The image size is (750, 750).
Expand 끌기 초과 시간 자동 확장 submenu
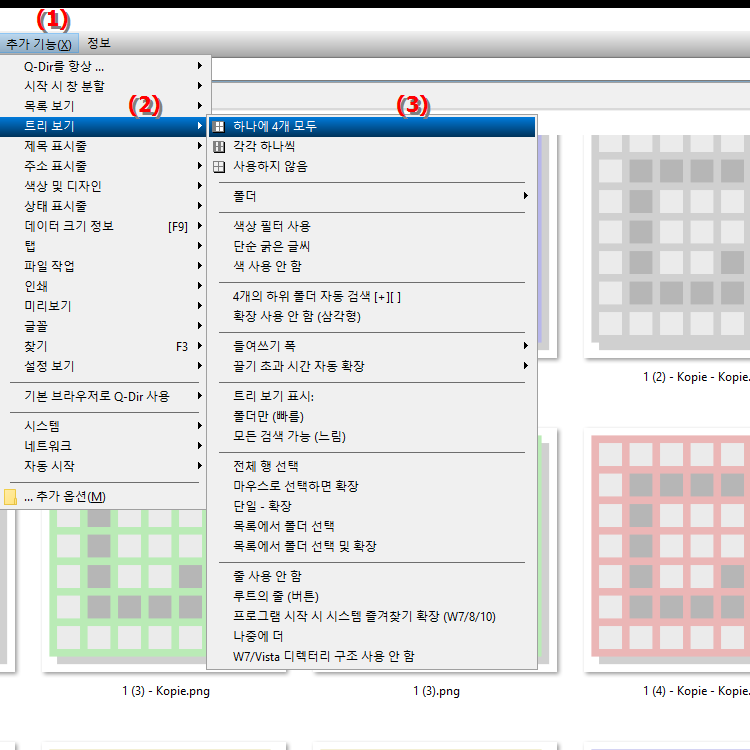[x=372, y=366]
